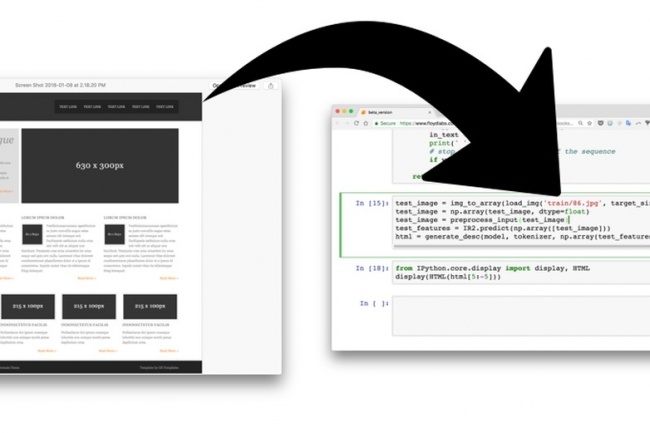Click the in_text line in the top cell
The image size is (650, 433).
pyautogui.click(x=444, y=135)
